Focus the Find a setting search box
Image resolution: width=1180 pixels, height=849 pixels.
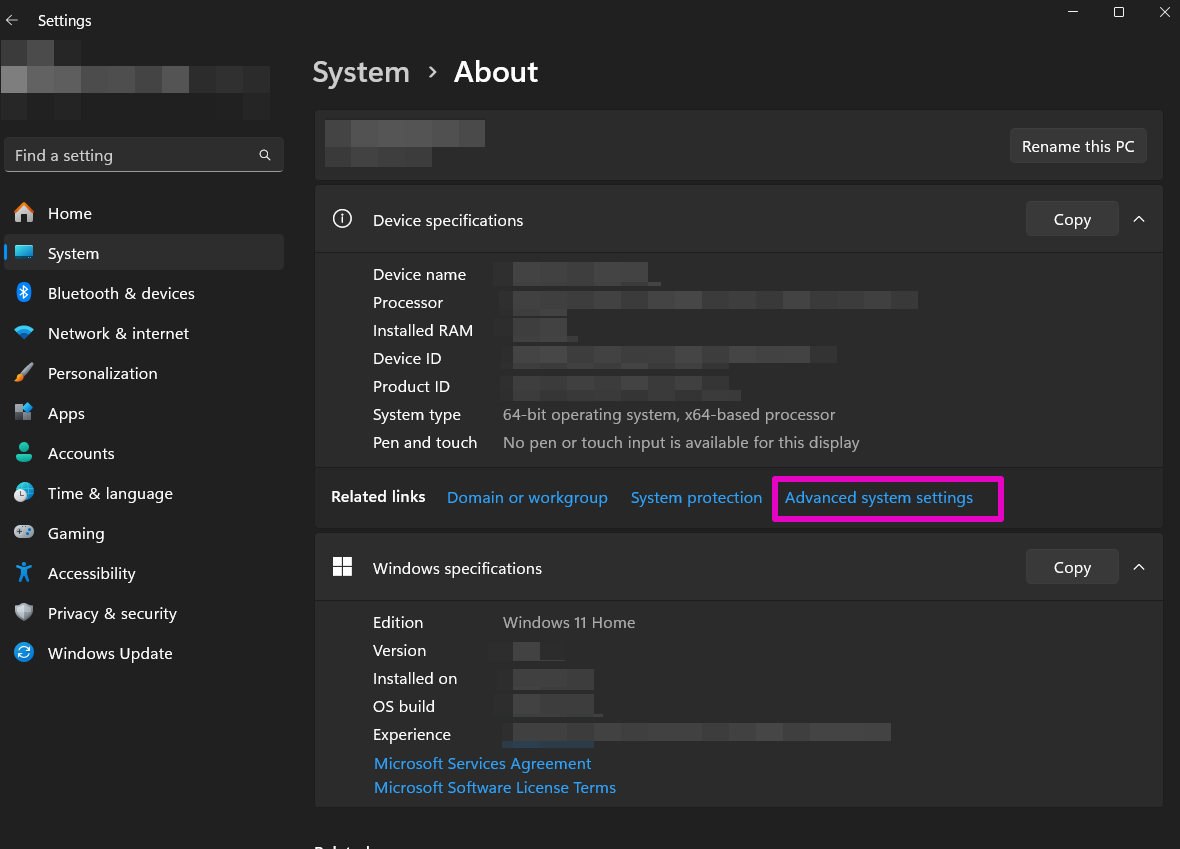click(x=144, y=155)
